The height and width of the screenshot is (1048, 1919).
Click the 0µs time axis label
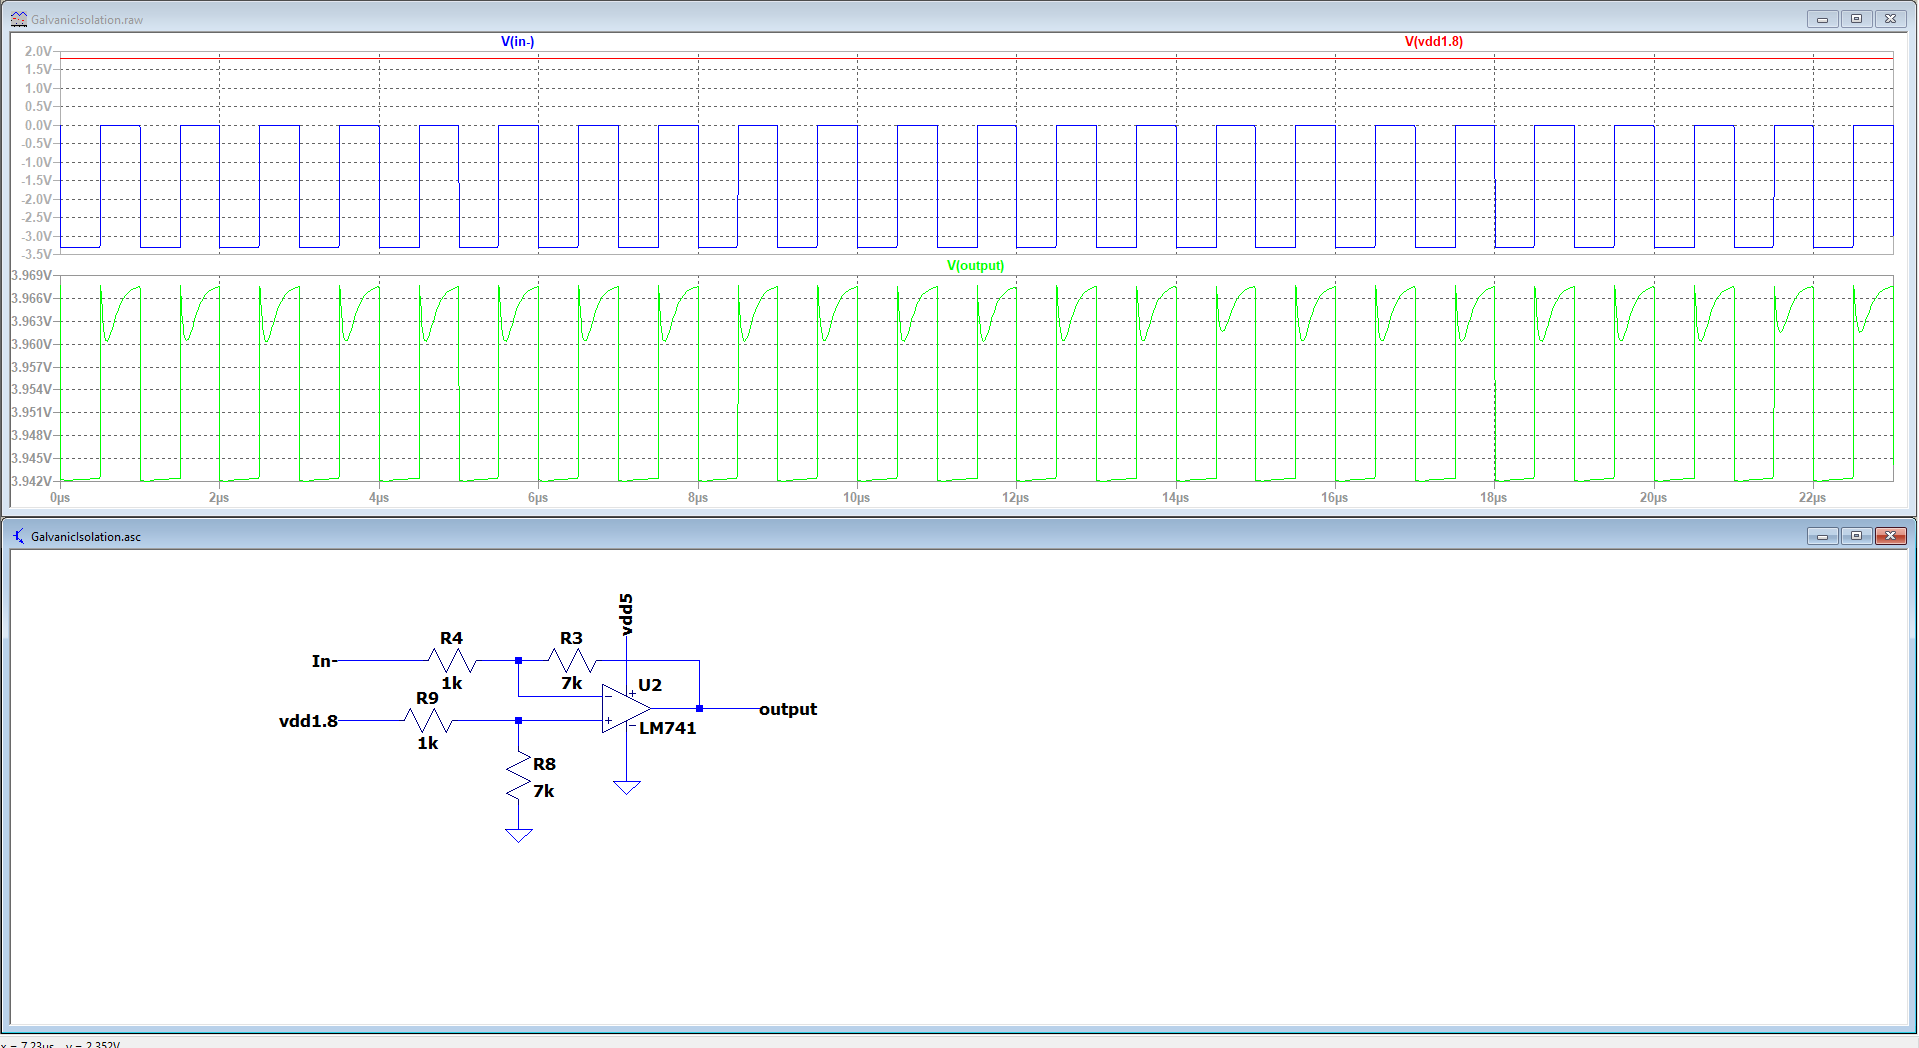[x=60, y=497]
